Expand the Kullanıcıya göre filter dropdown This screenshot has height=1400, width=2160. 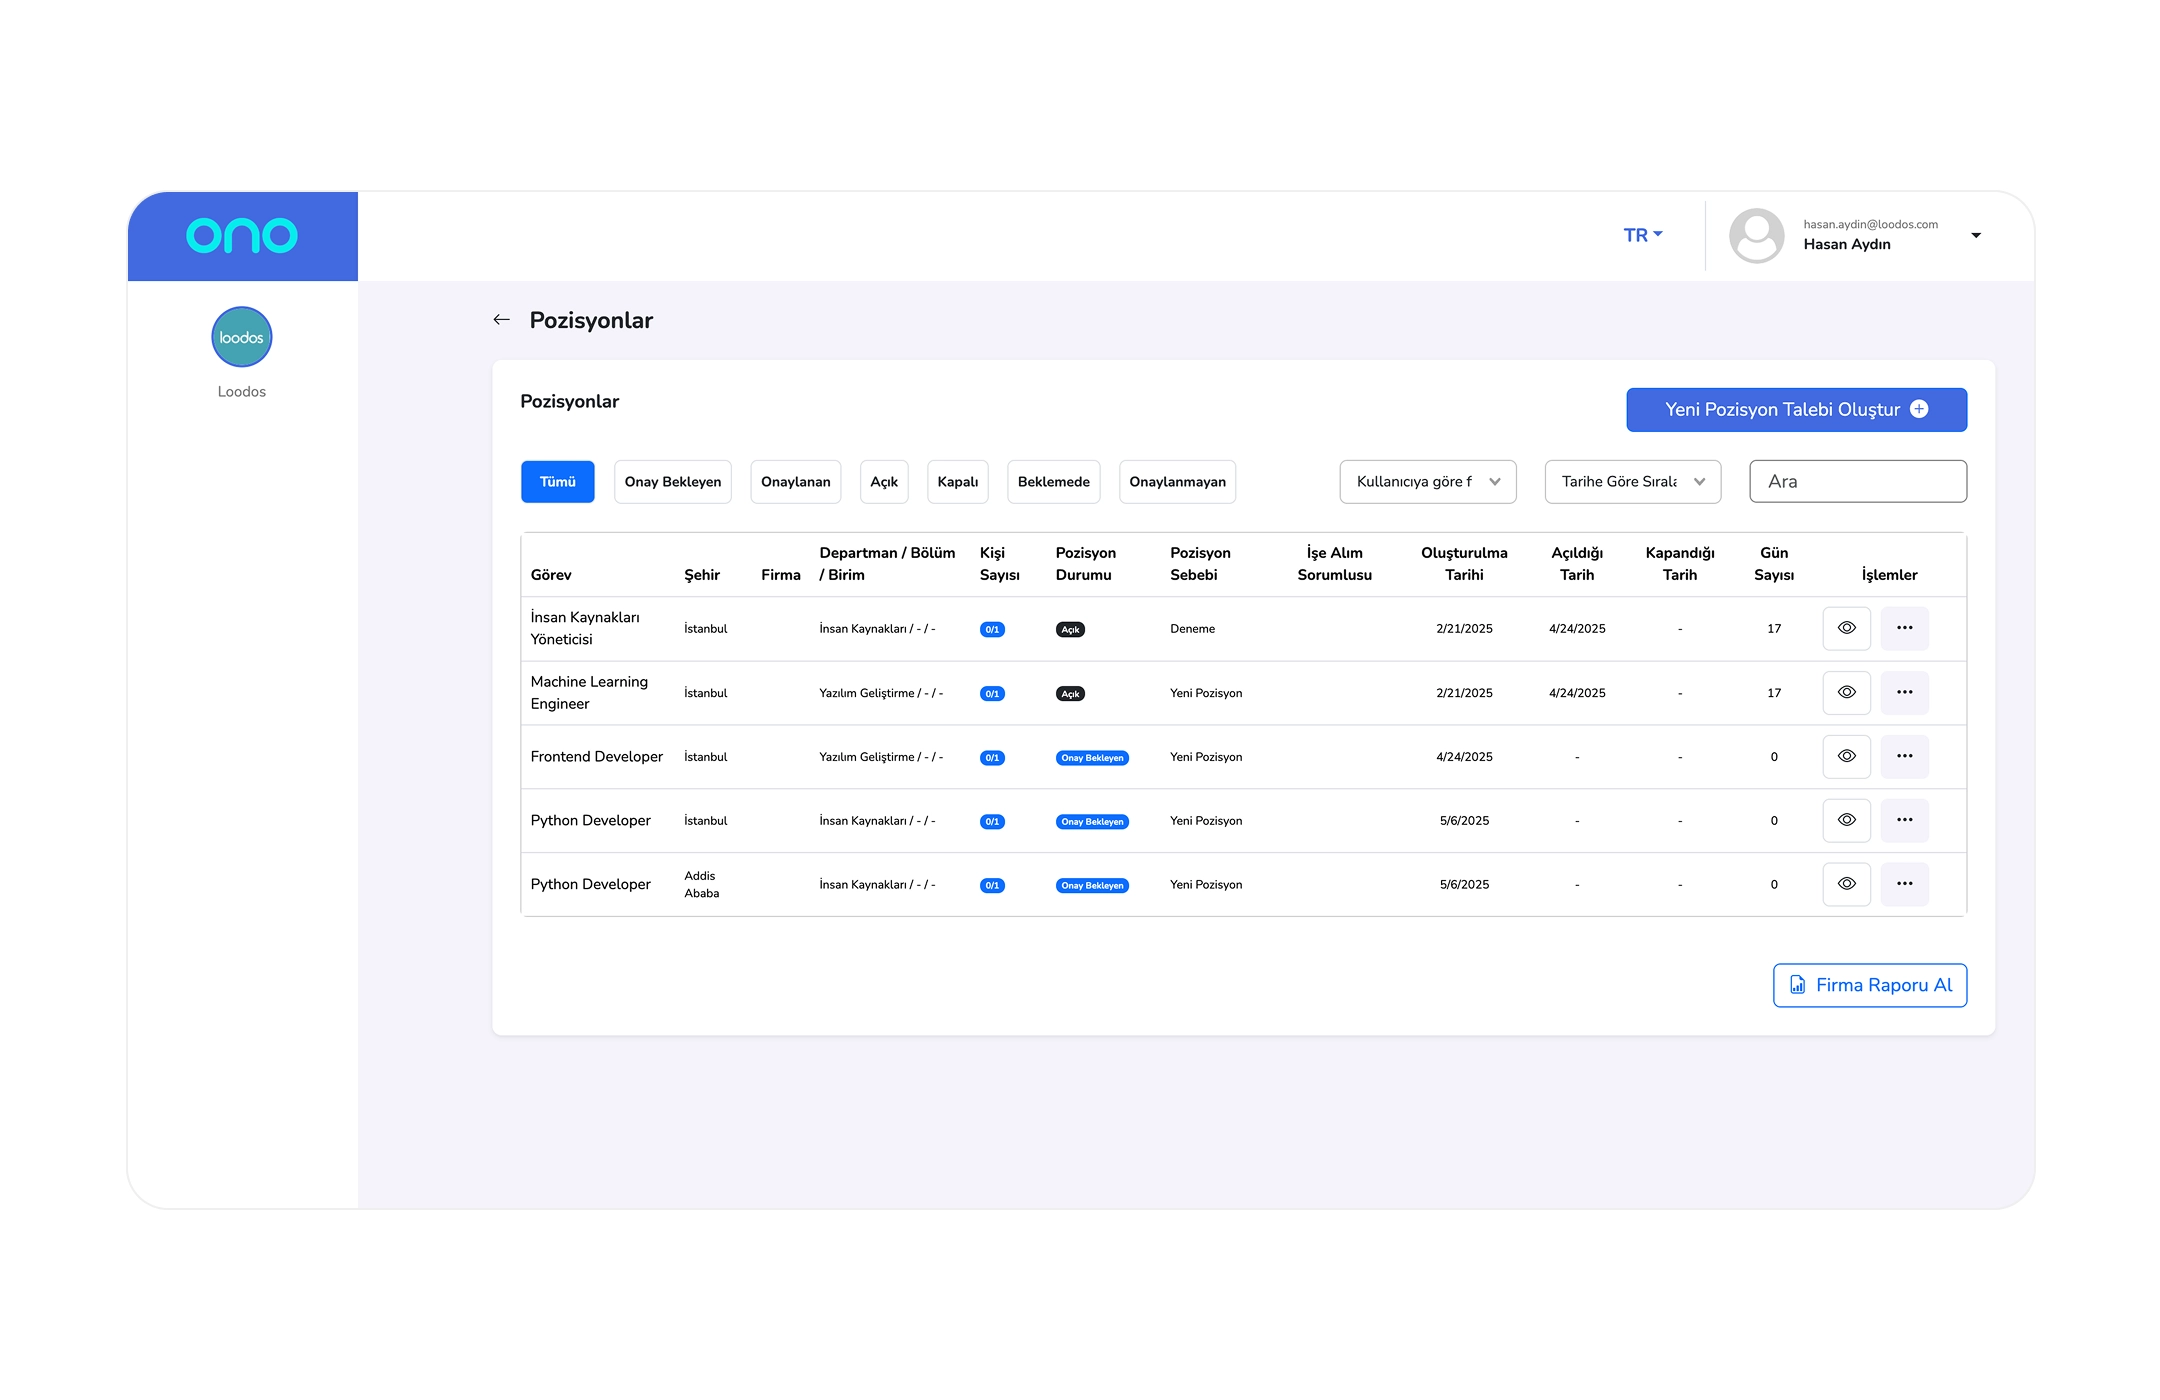click(1427, 482)
